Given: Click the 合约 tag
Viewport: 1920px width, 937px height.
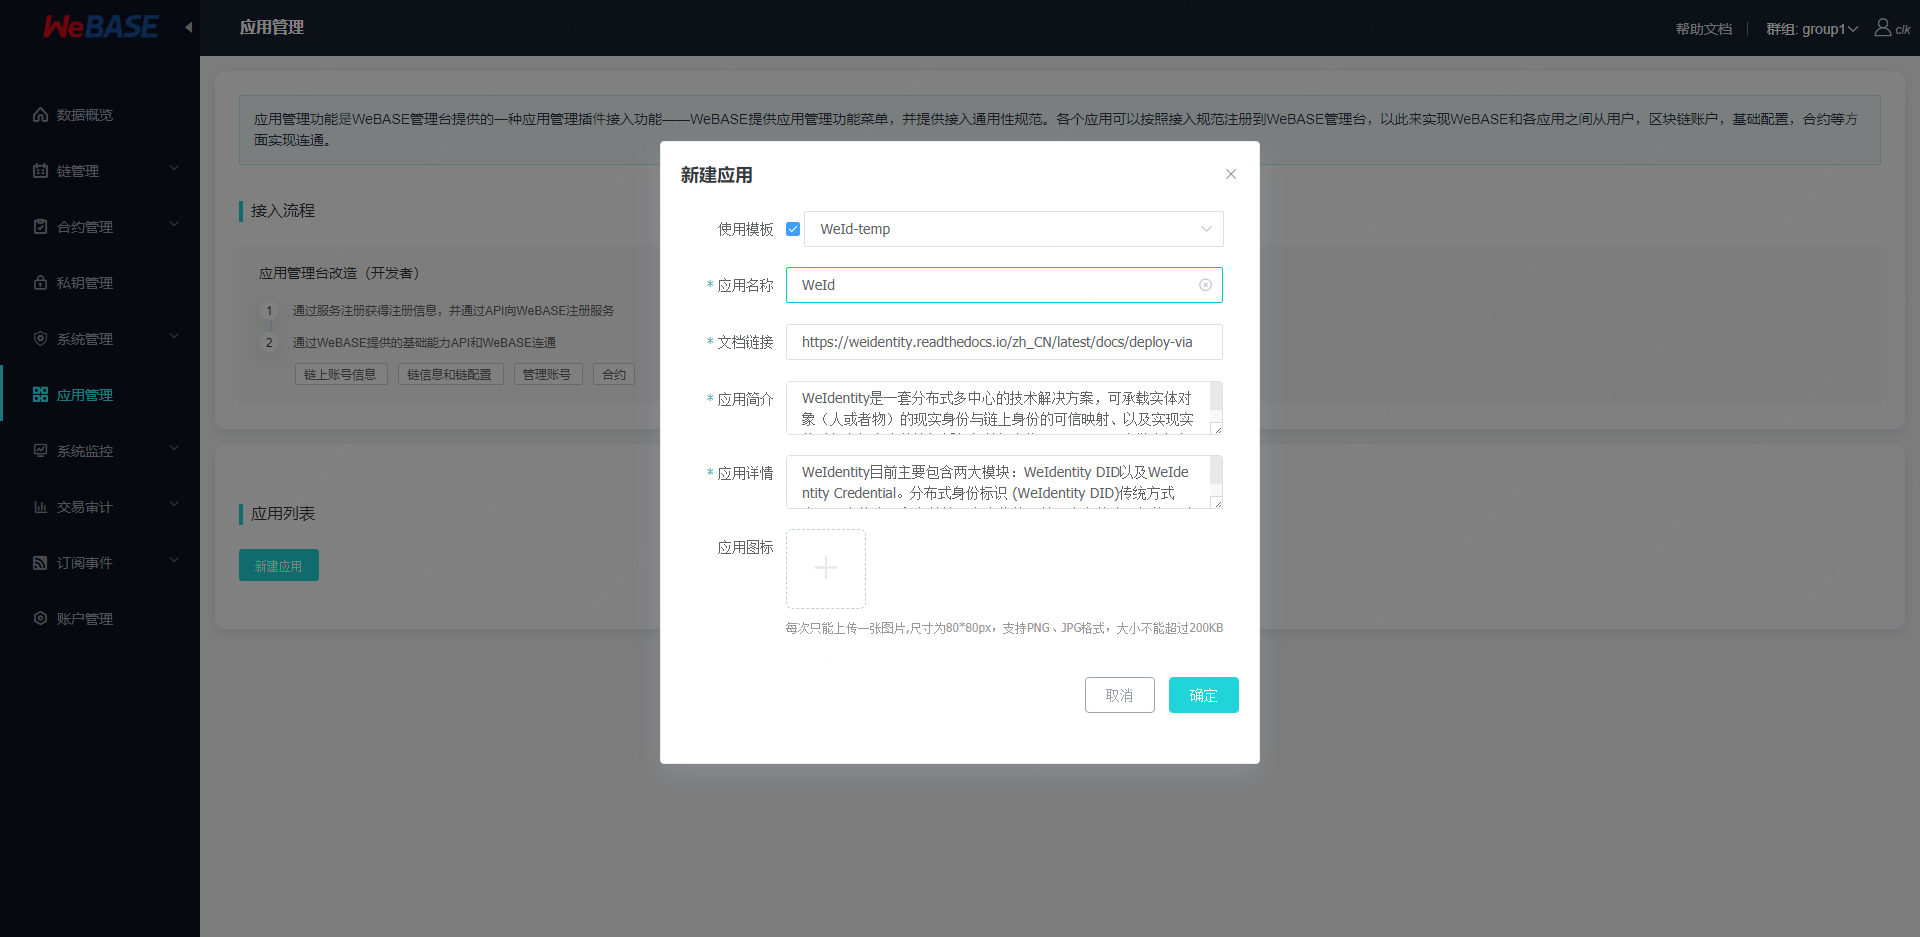Looking at the screenshot, I should [614, 374].
